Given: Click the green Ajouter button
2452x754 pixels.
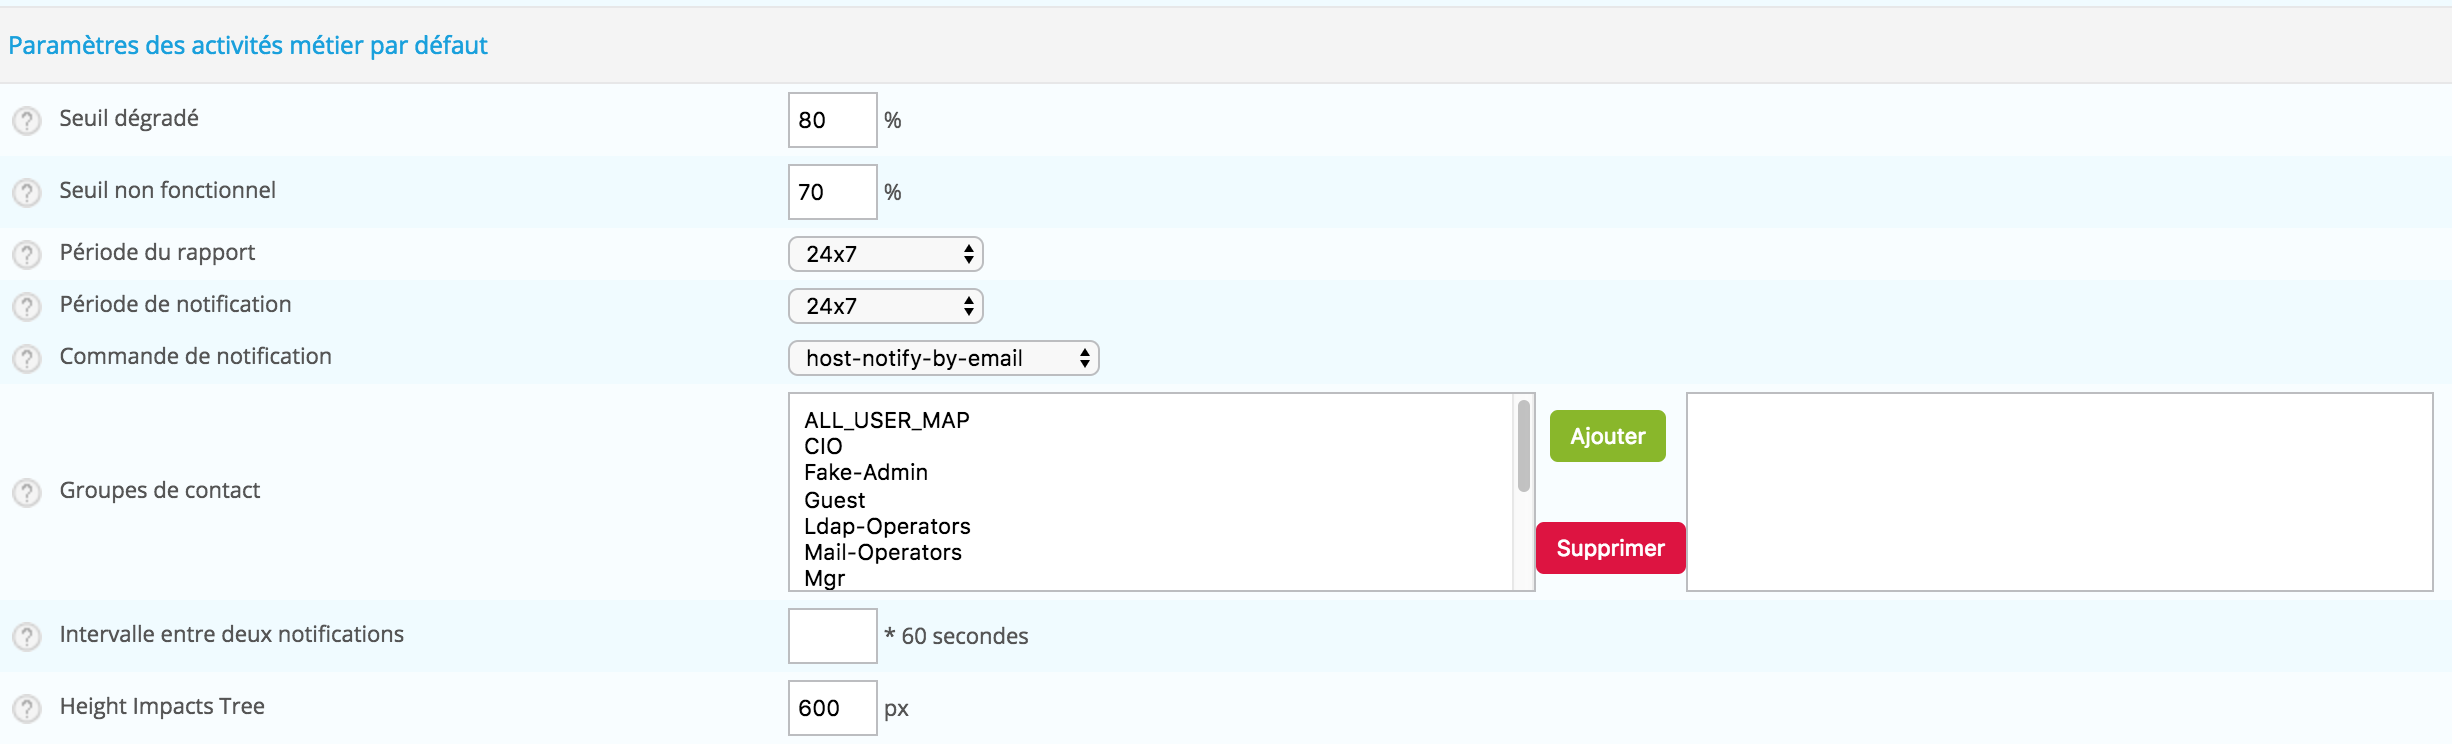Looking at the screenshot, I should click(1608, 436).
